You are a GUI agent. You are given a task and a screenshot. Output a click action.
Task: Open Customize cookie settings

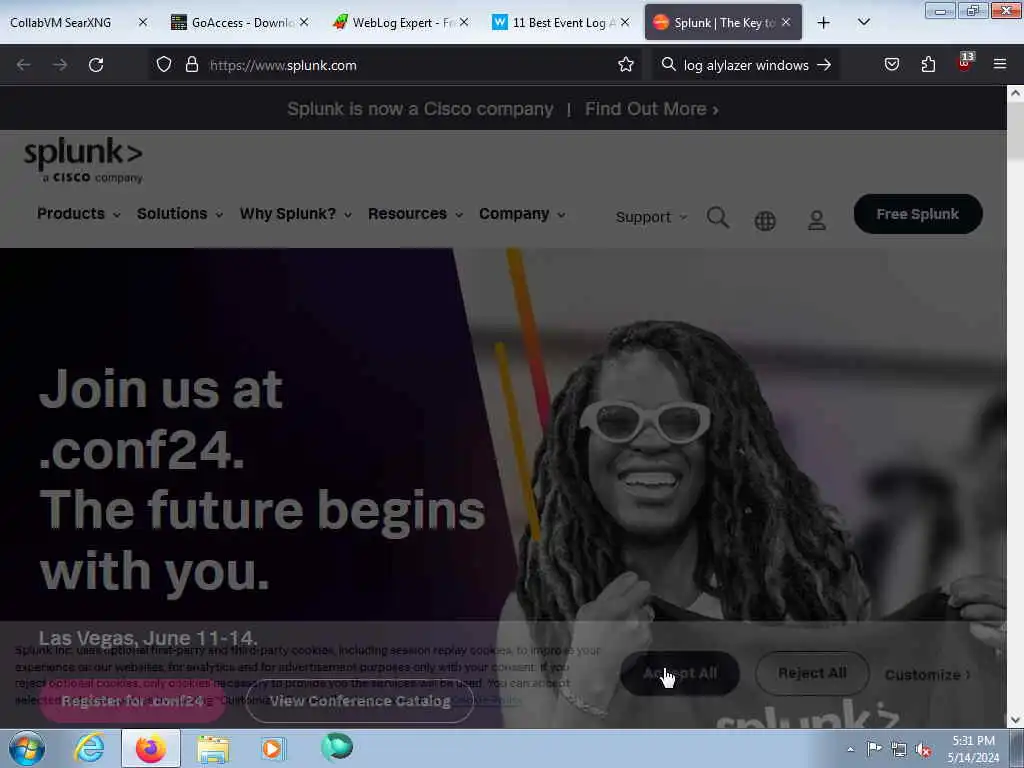pyautogui.click(x=927, y=674)
